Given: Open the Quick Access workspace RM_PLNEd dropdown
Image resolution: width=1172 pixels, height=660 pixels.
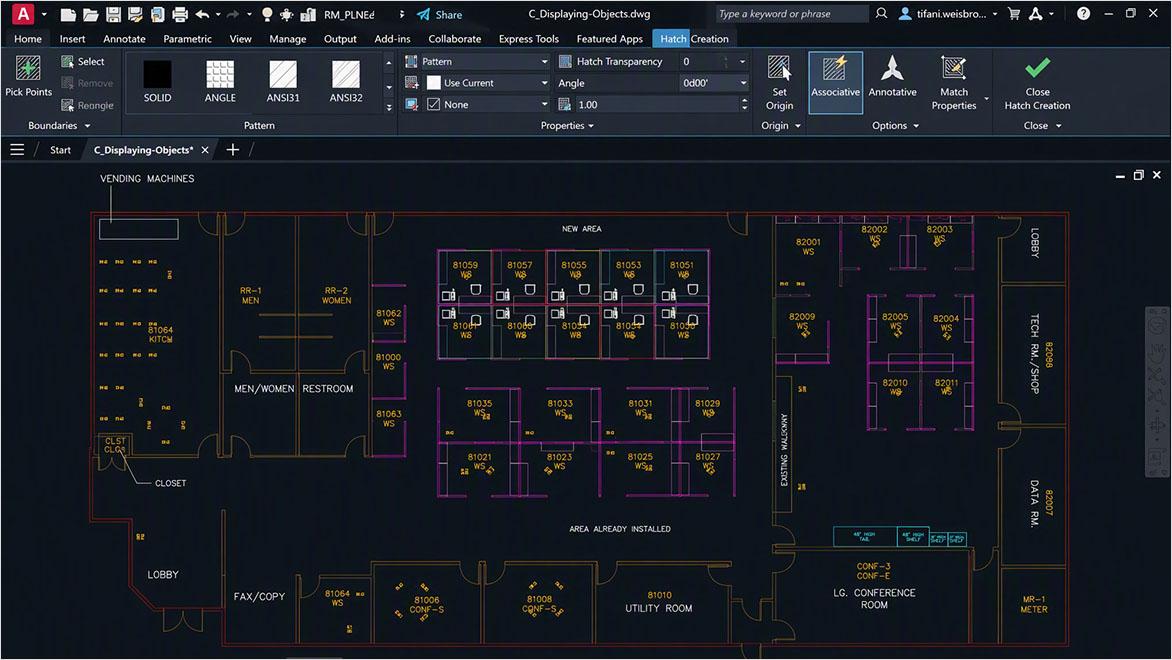Looking at the screenshot, I should click(401, 14).
